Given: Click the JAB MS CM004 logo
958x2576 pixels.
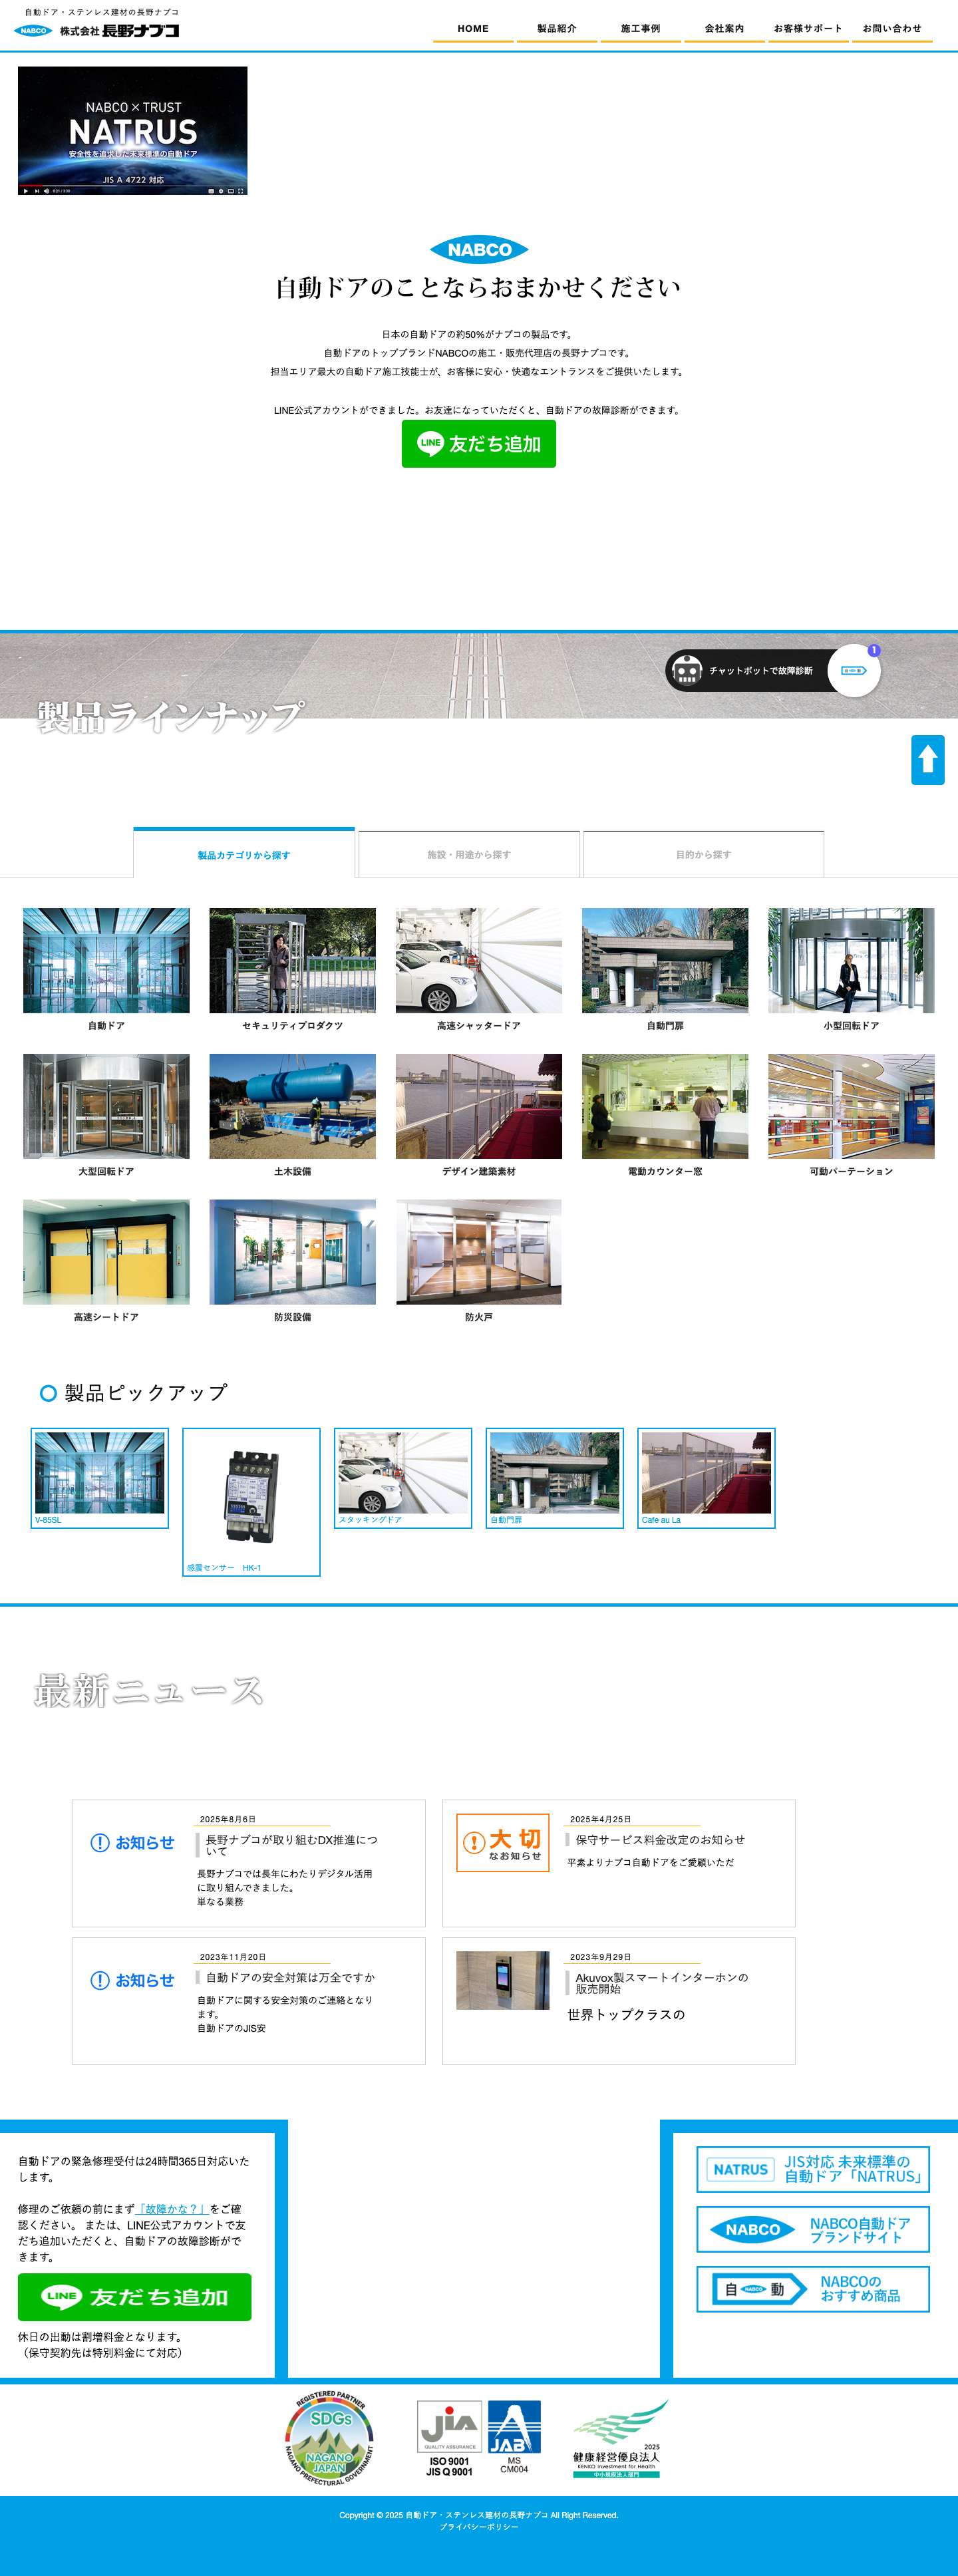Looking at the screenshot, I should point(514,2437).
